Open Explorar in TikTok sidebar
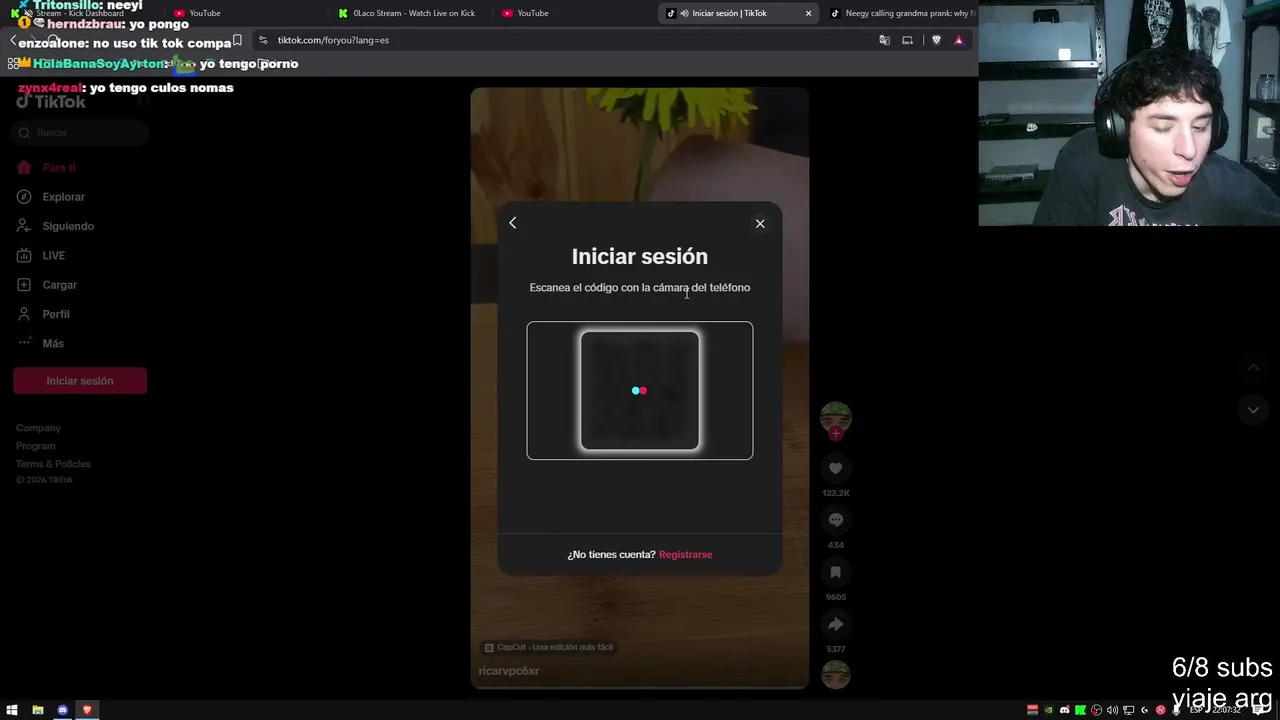 pyautogui.click(x=64, y=197)
